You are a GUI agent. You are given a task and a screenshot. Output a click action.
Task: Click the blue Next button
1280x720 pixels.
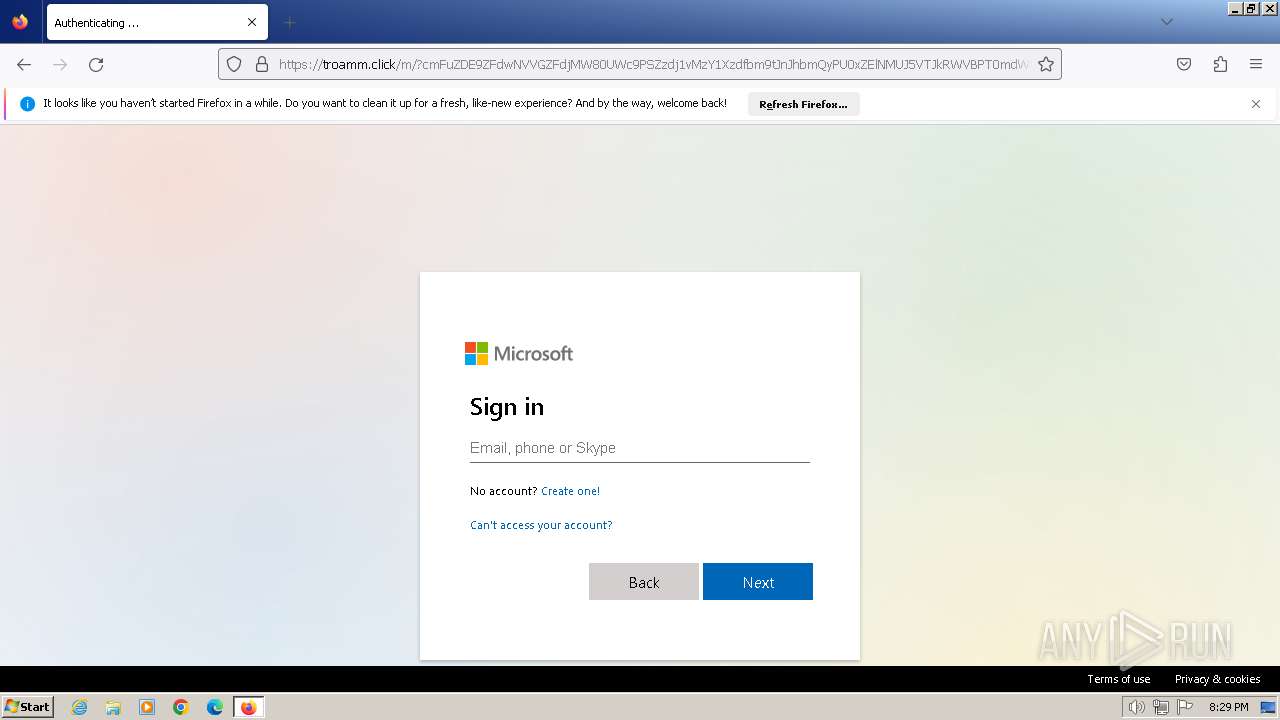[758, 582]
